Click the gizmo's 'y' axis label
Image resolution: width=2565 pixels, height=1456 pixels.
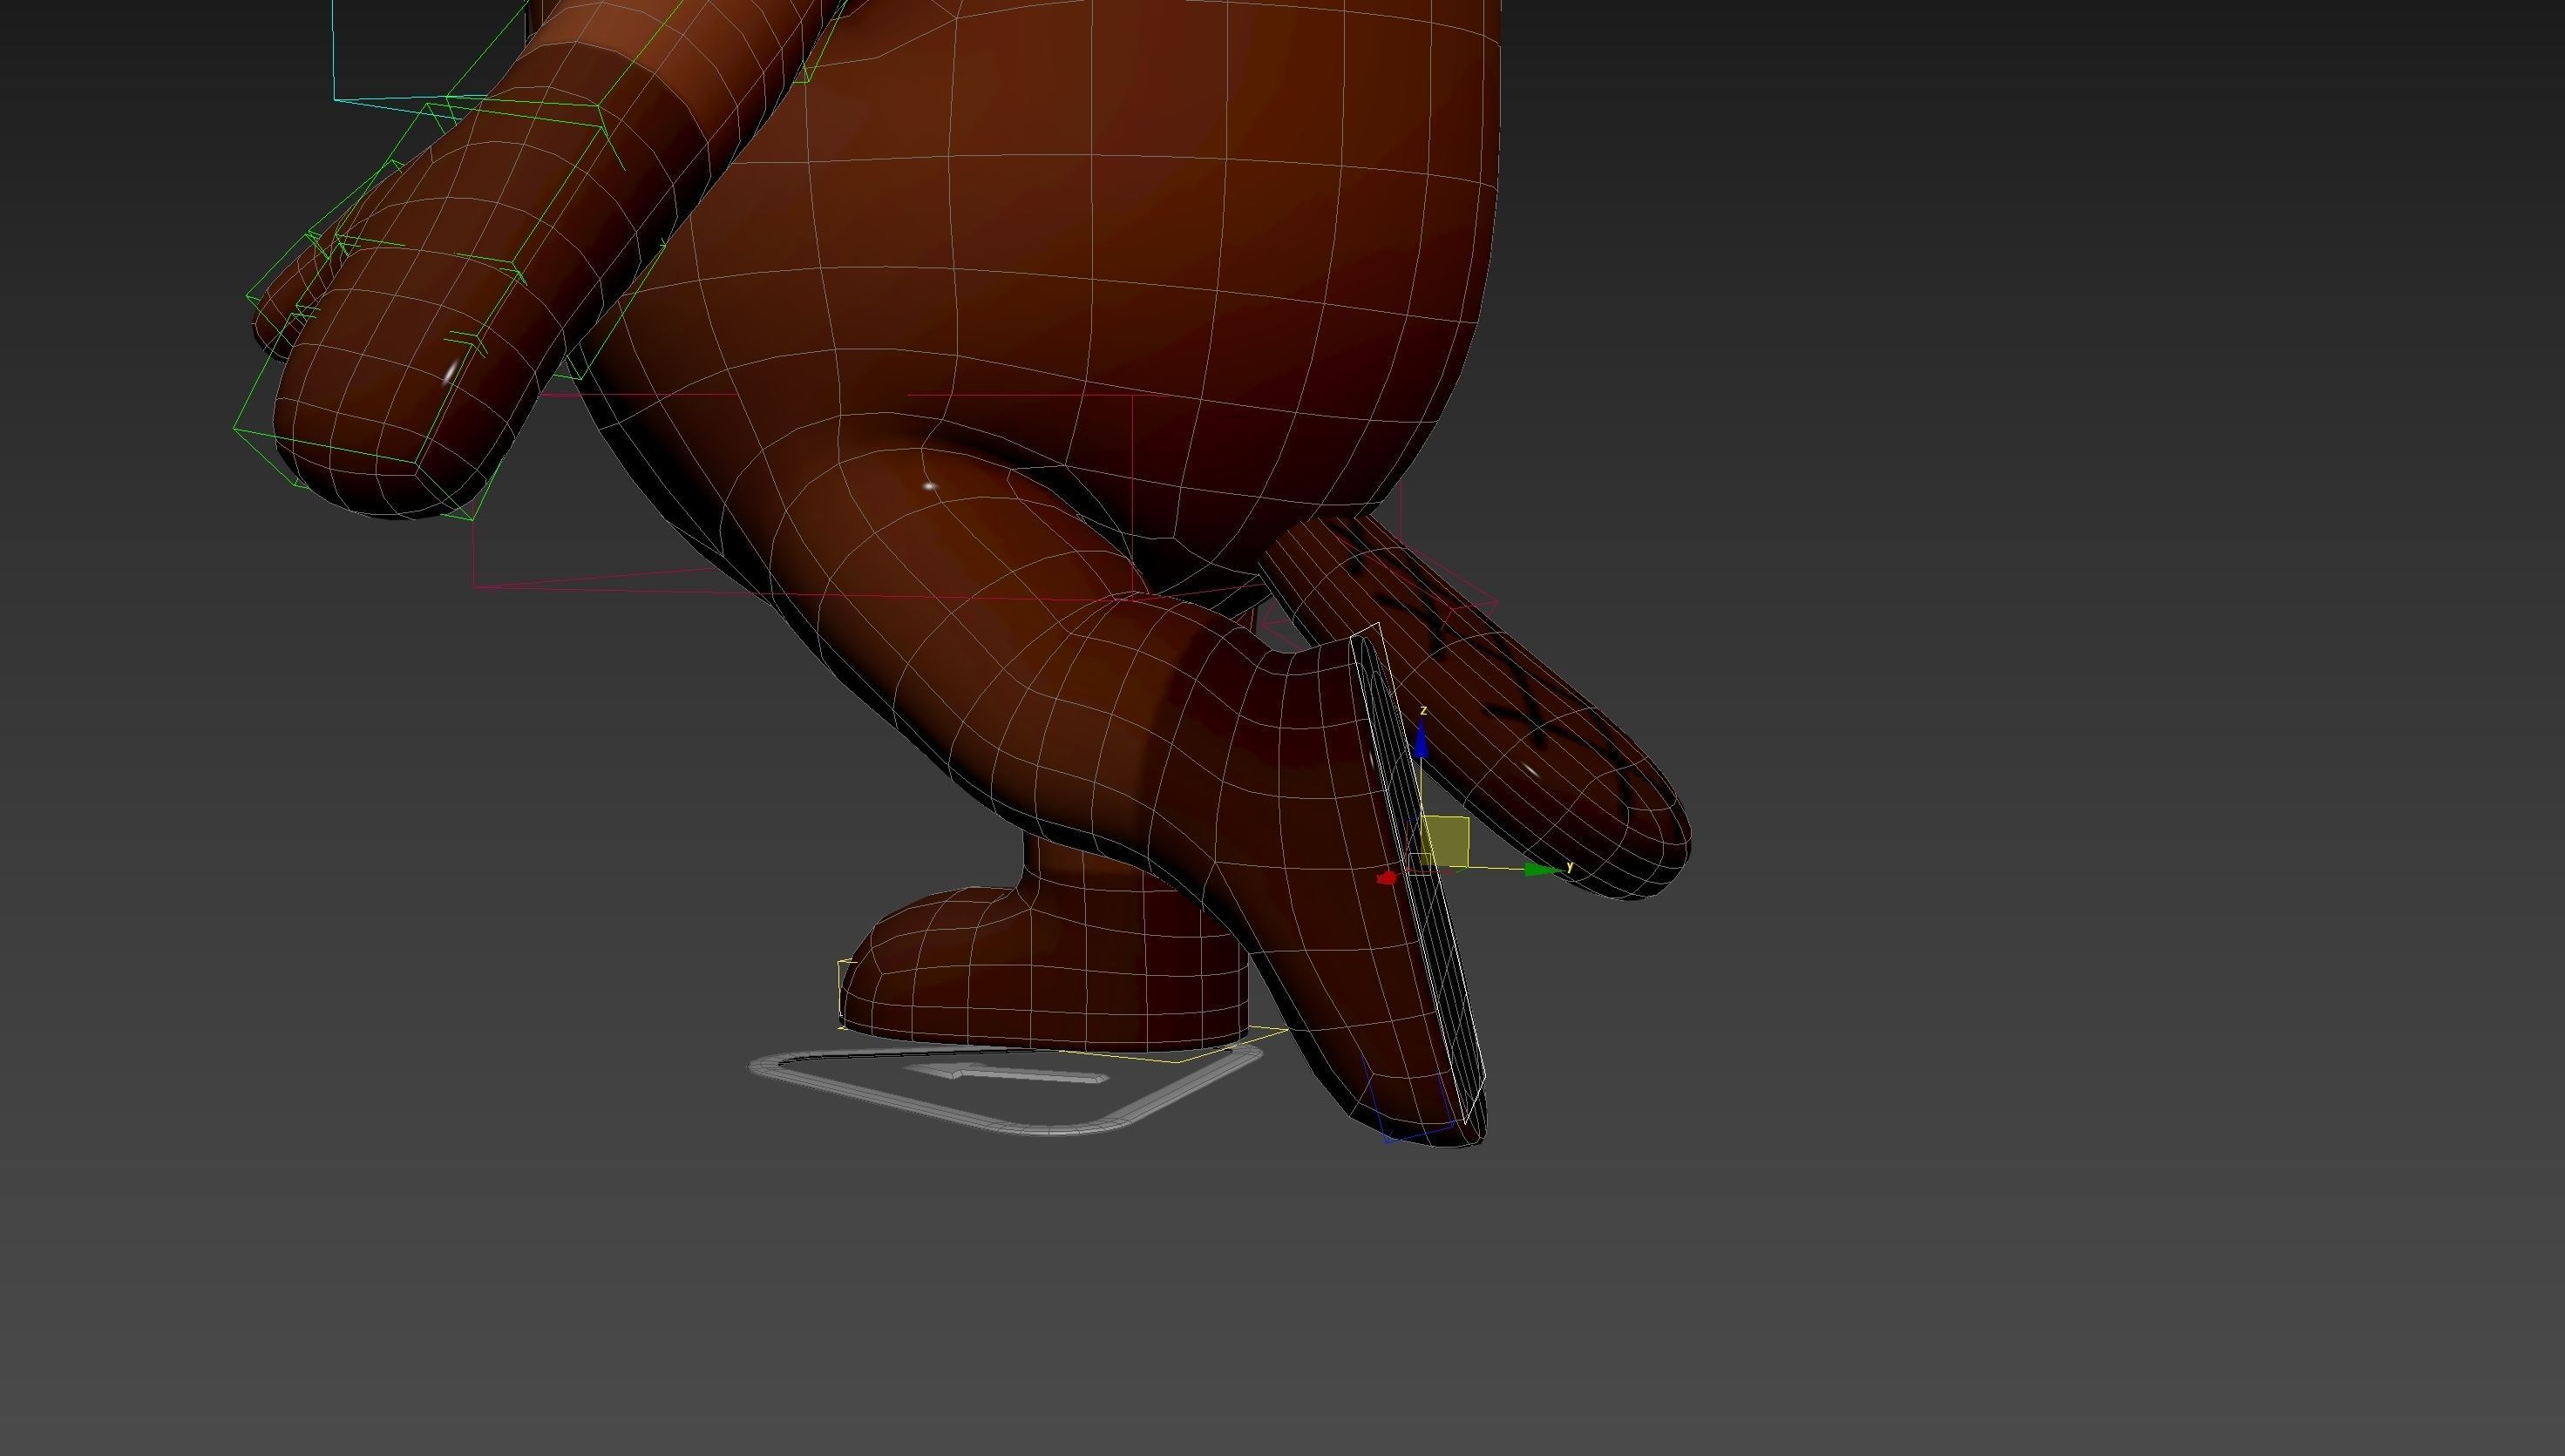(x=1570, y=867)
